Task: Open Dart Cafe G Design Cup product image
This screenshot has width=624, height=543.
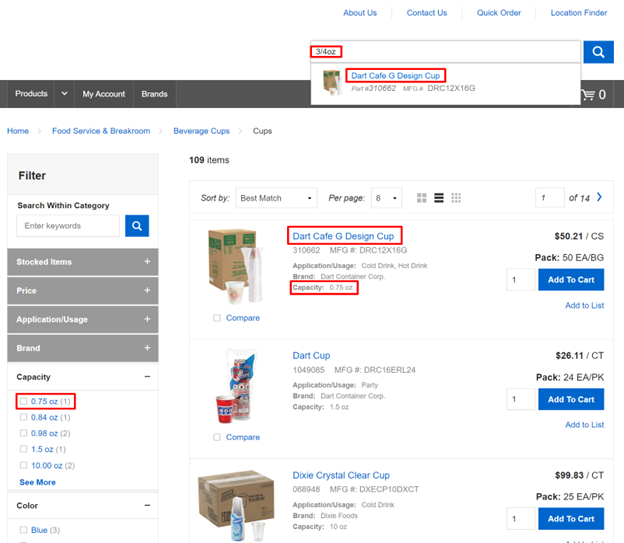Action: click(235, 266)
